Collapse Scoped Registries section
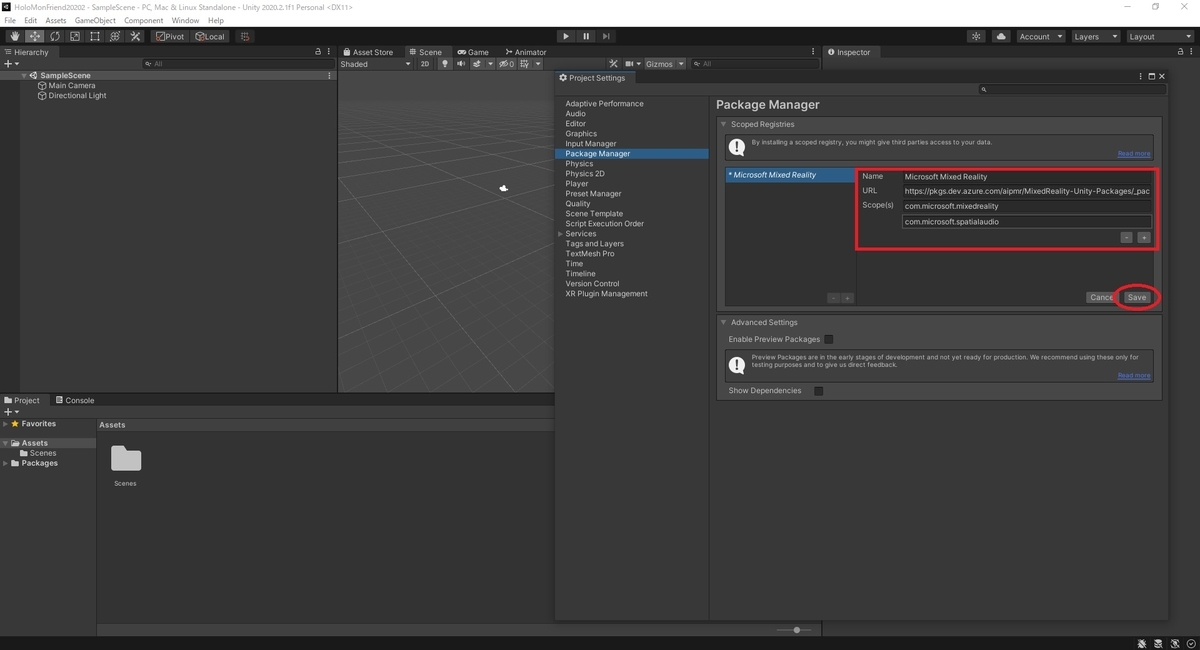Image resolution: width=1200 pixels, height=650 pixels. (725, 125)
